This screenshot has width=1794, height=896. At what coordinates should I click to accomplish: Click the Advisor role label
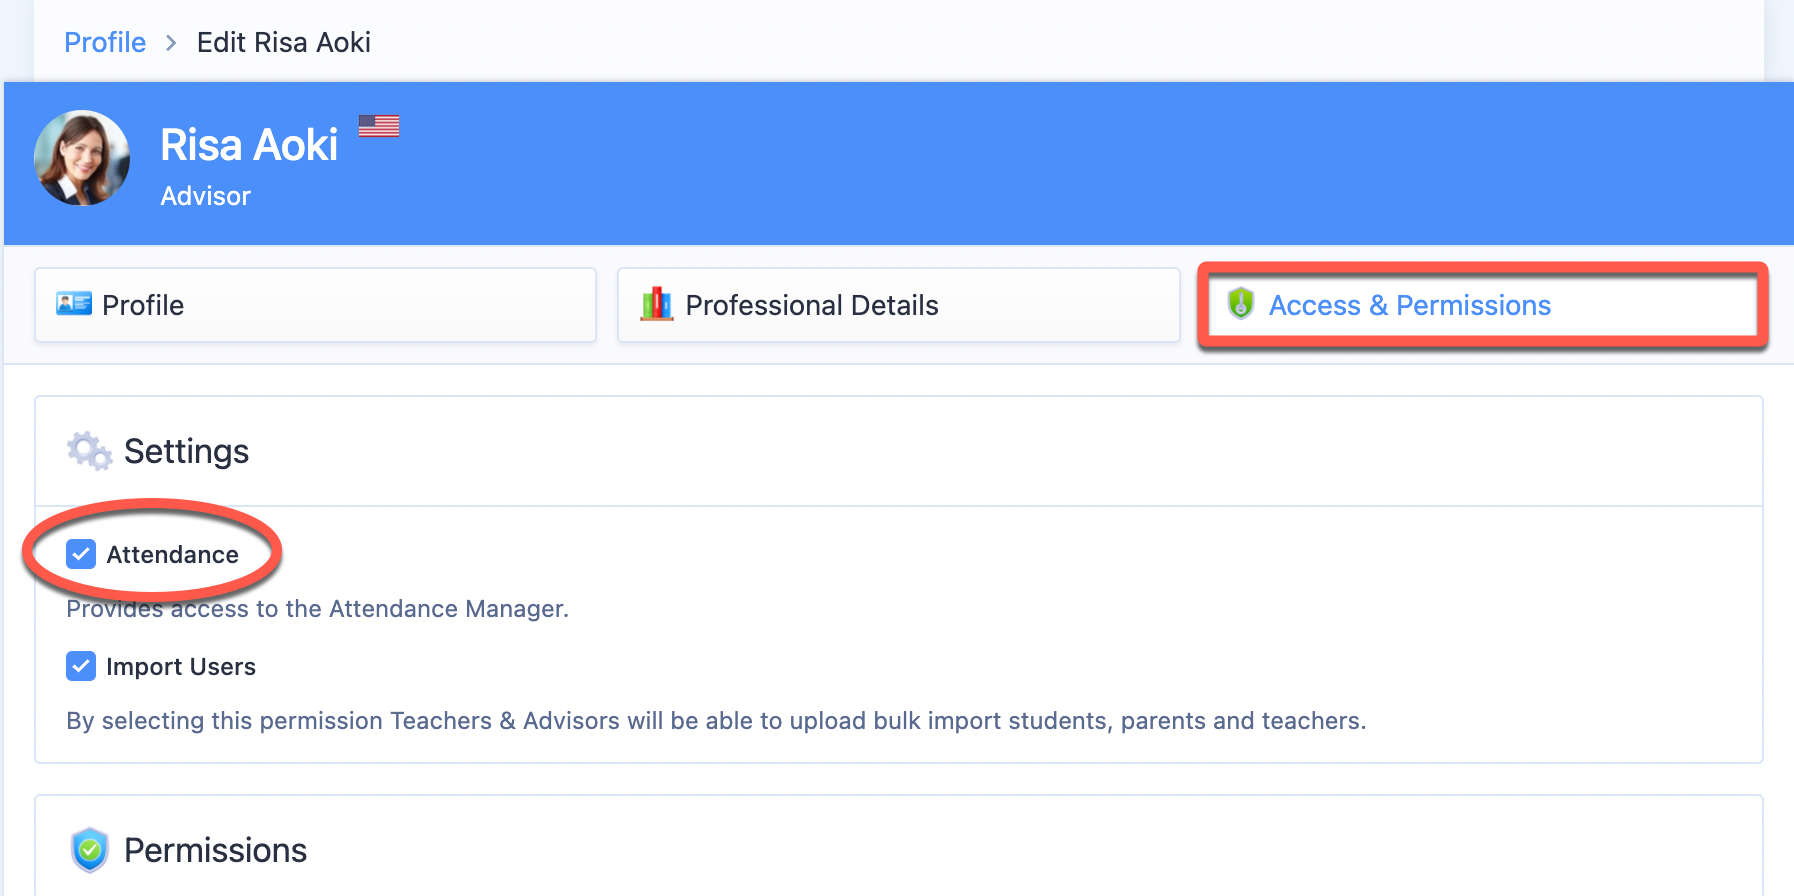tap(205, 196)
